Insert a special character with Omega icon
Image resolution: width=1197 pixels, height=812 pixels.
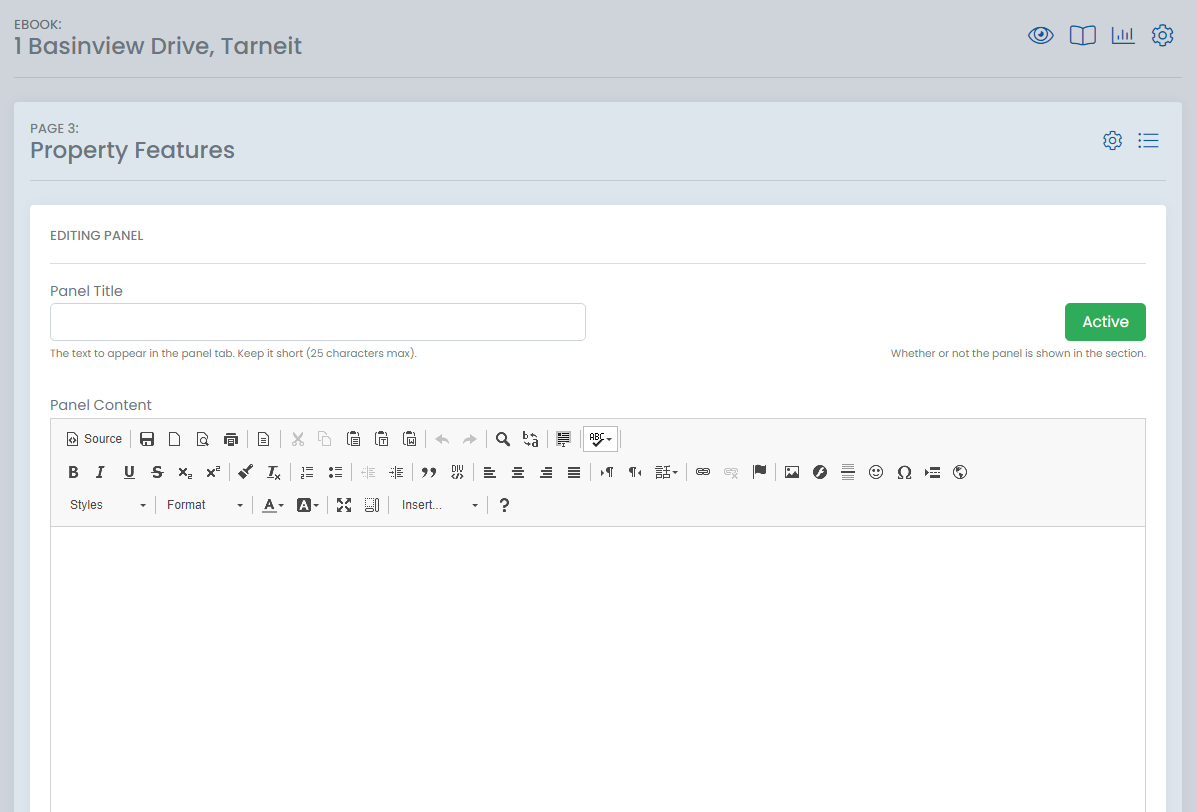904,472
